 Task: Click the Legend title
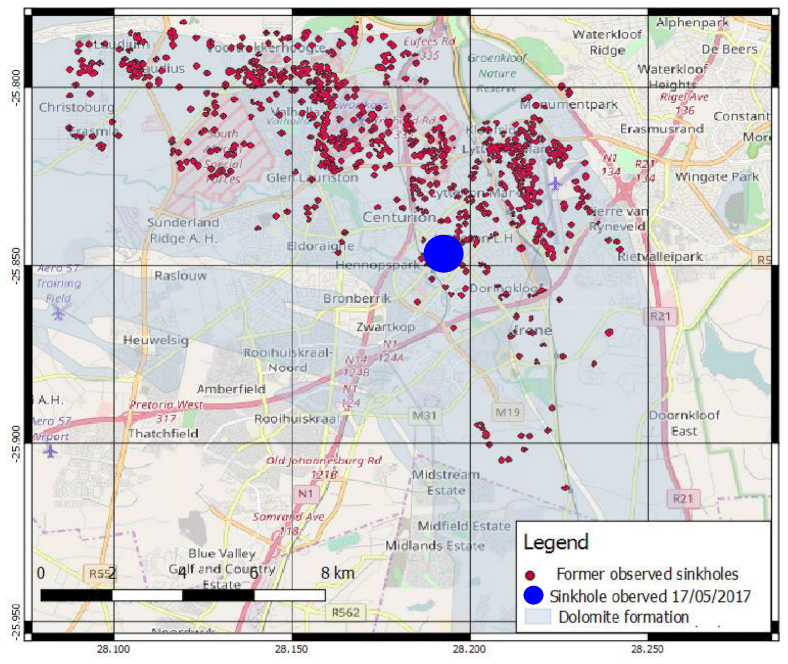coord(561,543)
